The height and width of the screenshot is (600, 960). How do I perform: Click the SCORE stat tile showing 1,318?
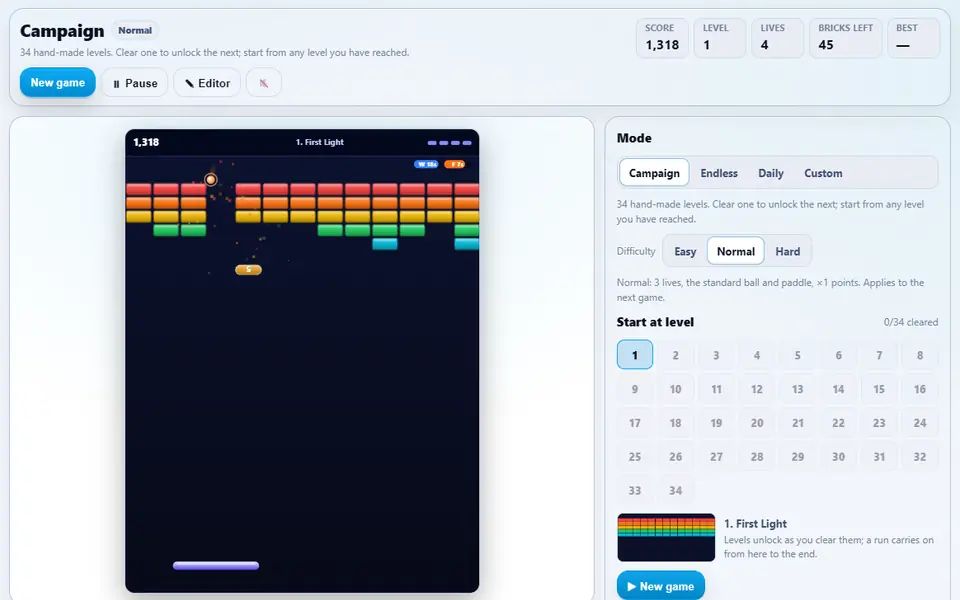pos(662,38)
